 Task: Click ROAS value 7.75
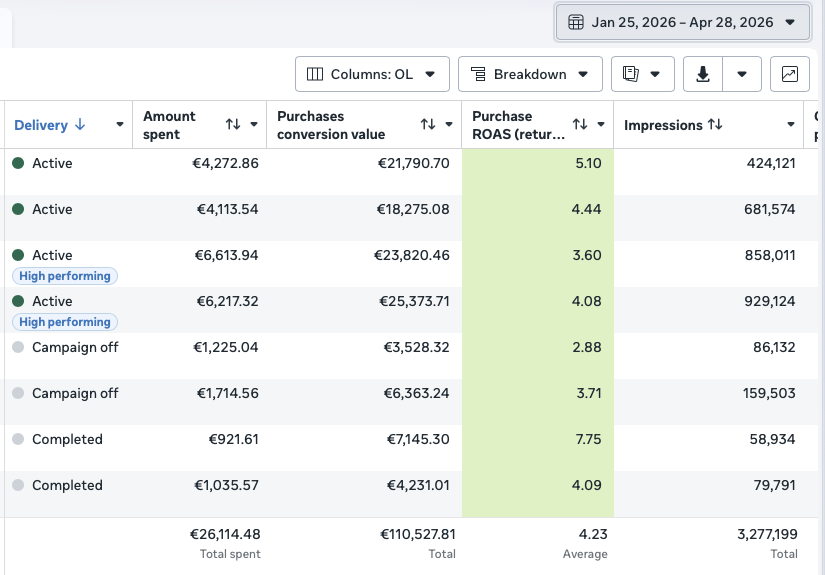588,439
